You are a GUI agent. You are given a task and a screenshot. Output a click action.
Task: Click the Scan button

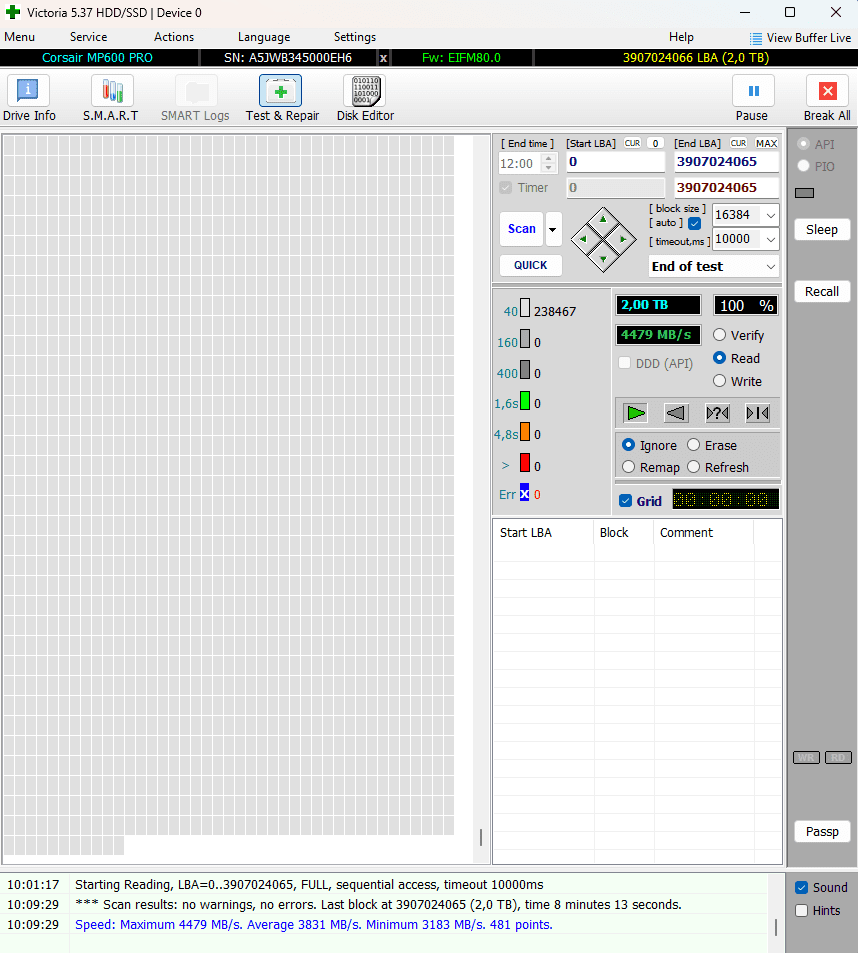pos(521,229)
